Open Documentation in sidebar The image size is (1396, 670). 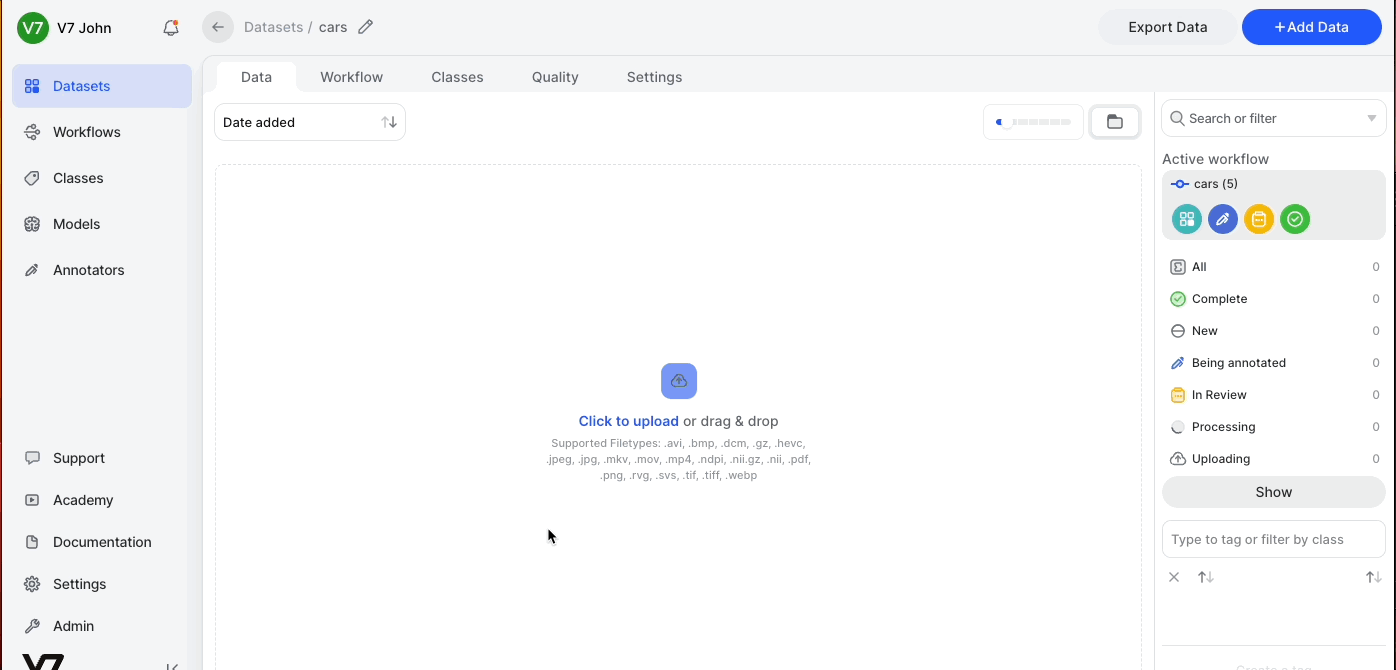coord(102,542)
